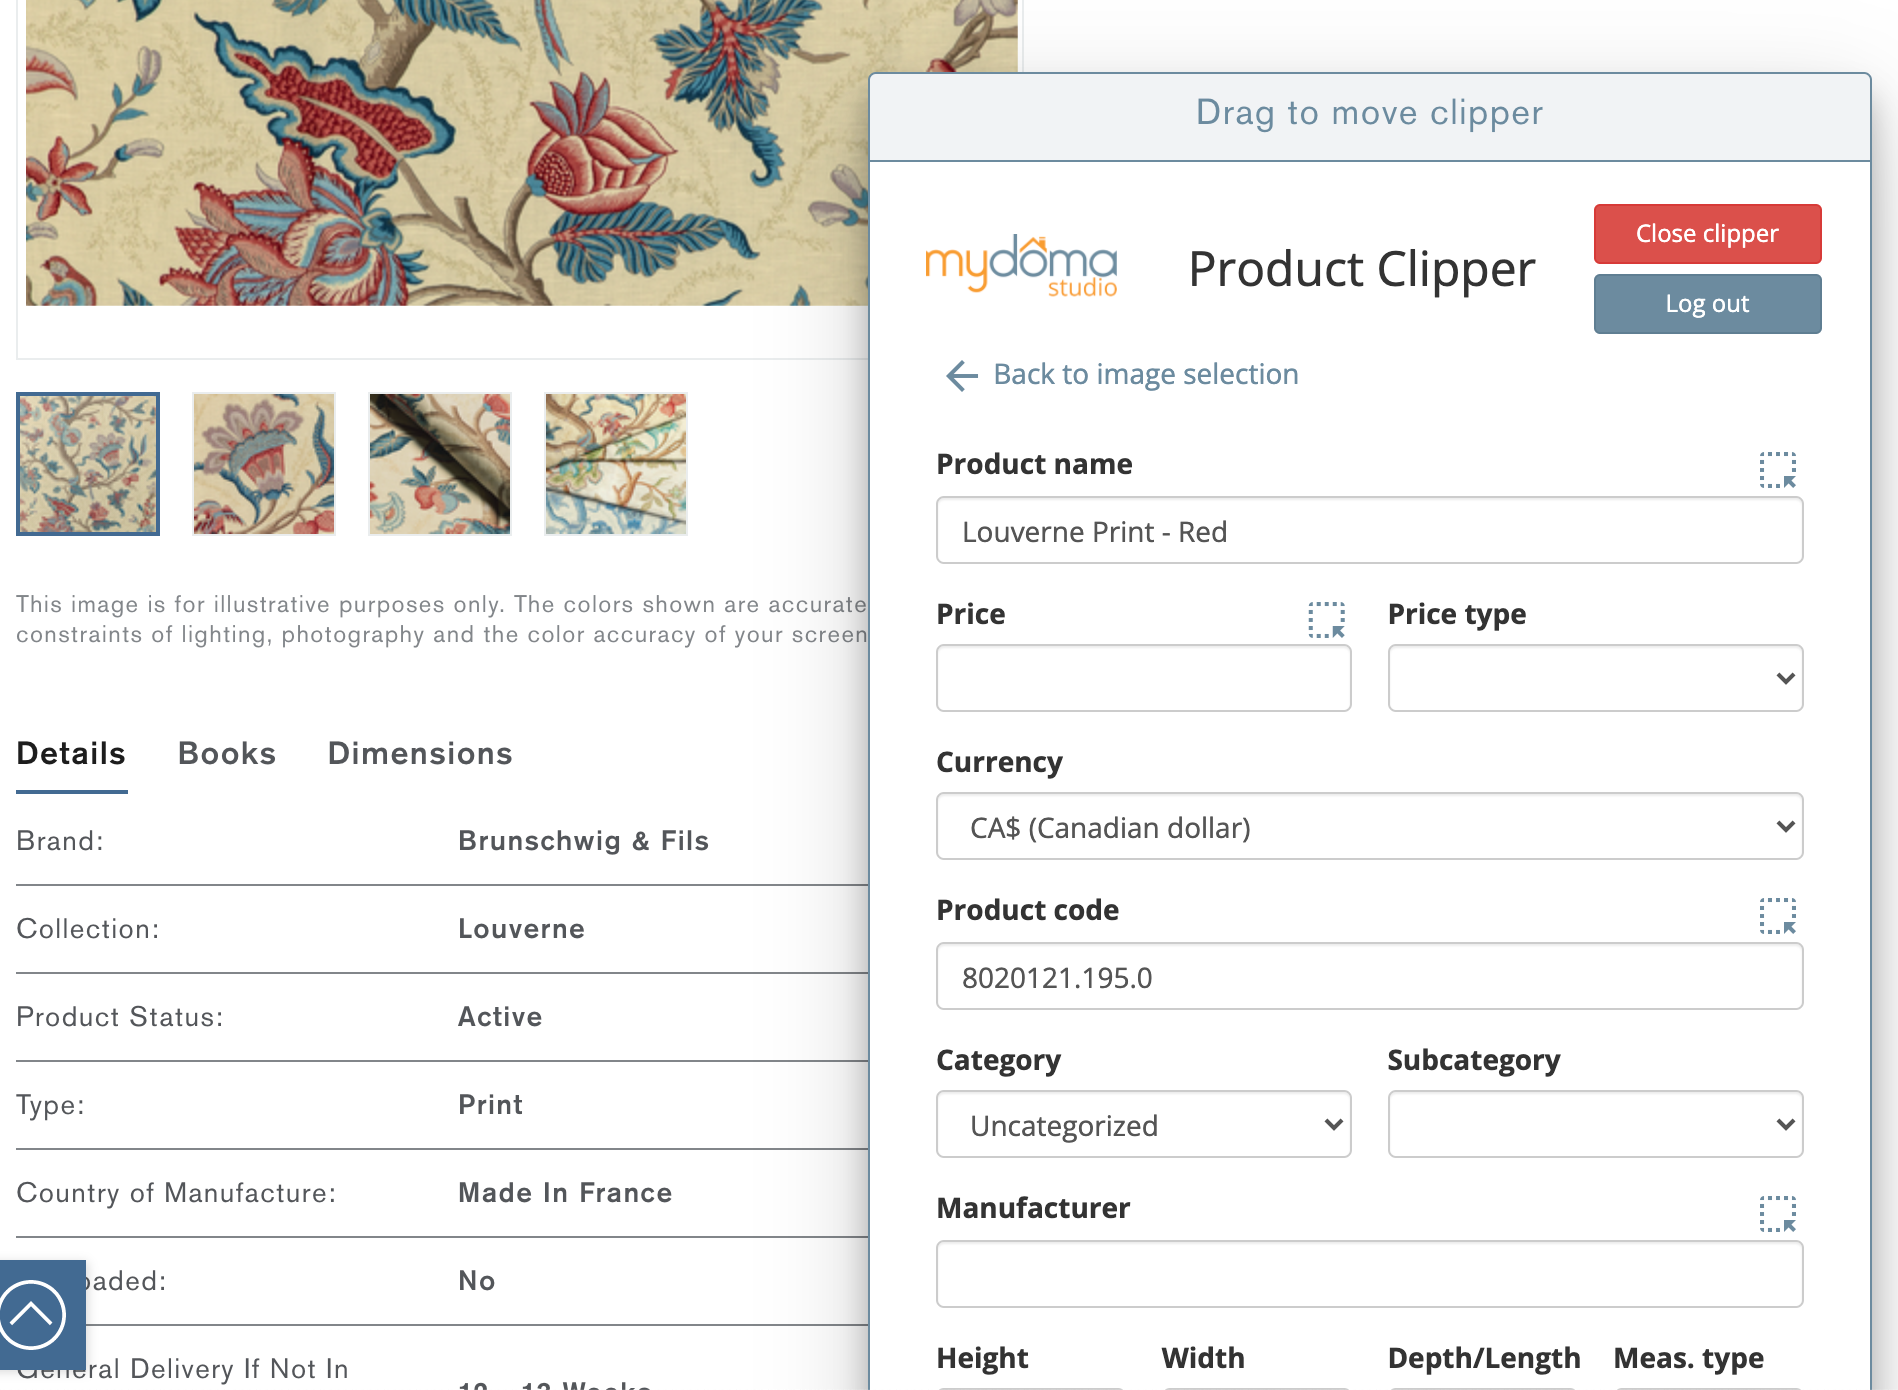This screenshot has height=1390, width=1898.
Task: Click the Product name field containing Louverne Print - Red
Action: (x=1368, y=531)
